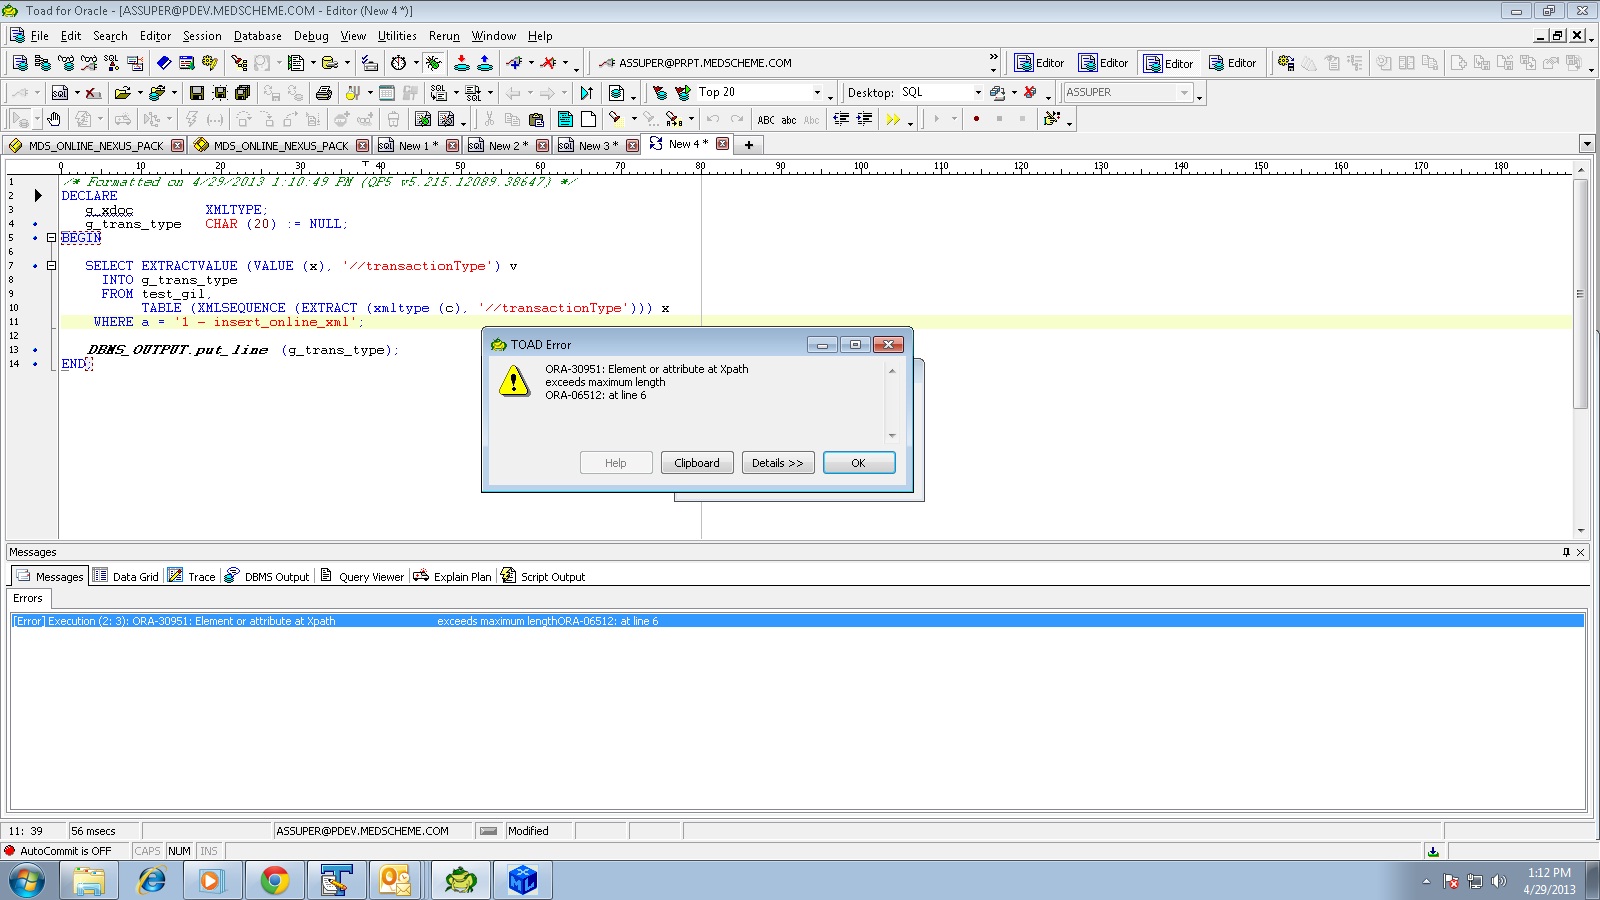The width and height of the screenshot is (1600, 900).
Task: Click the stopwatch timer icon
Action: [x=398, y=63]
